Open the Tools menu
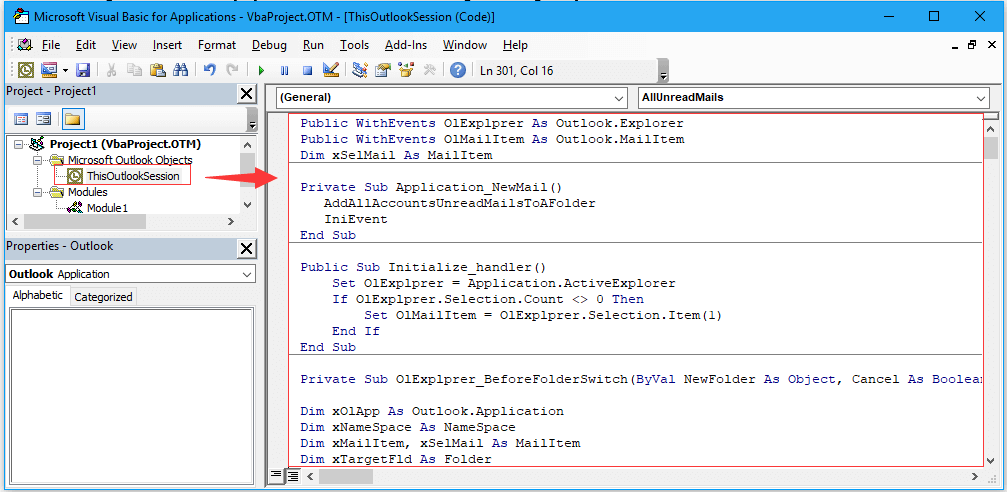This screenshot has width=1007, height=492. (355, 45)
